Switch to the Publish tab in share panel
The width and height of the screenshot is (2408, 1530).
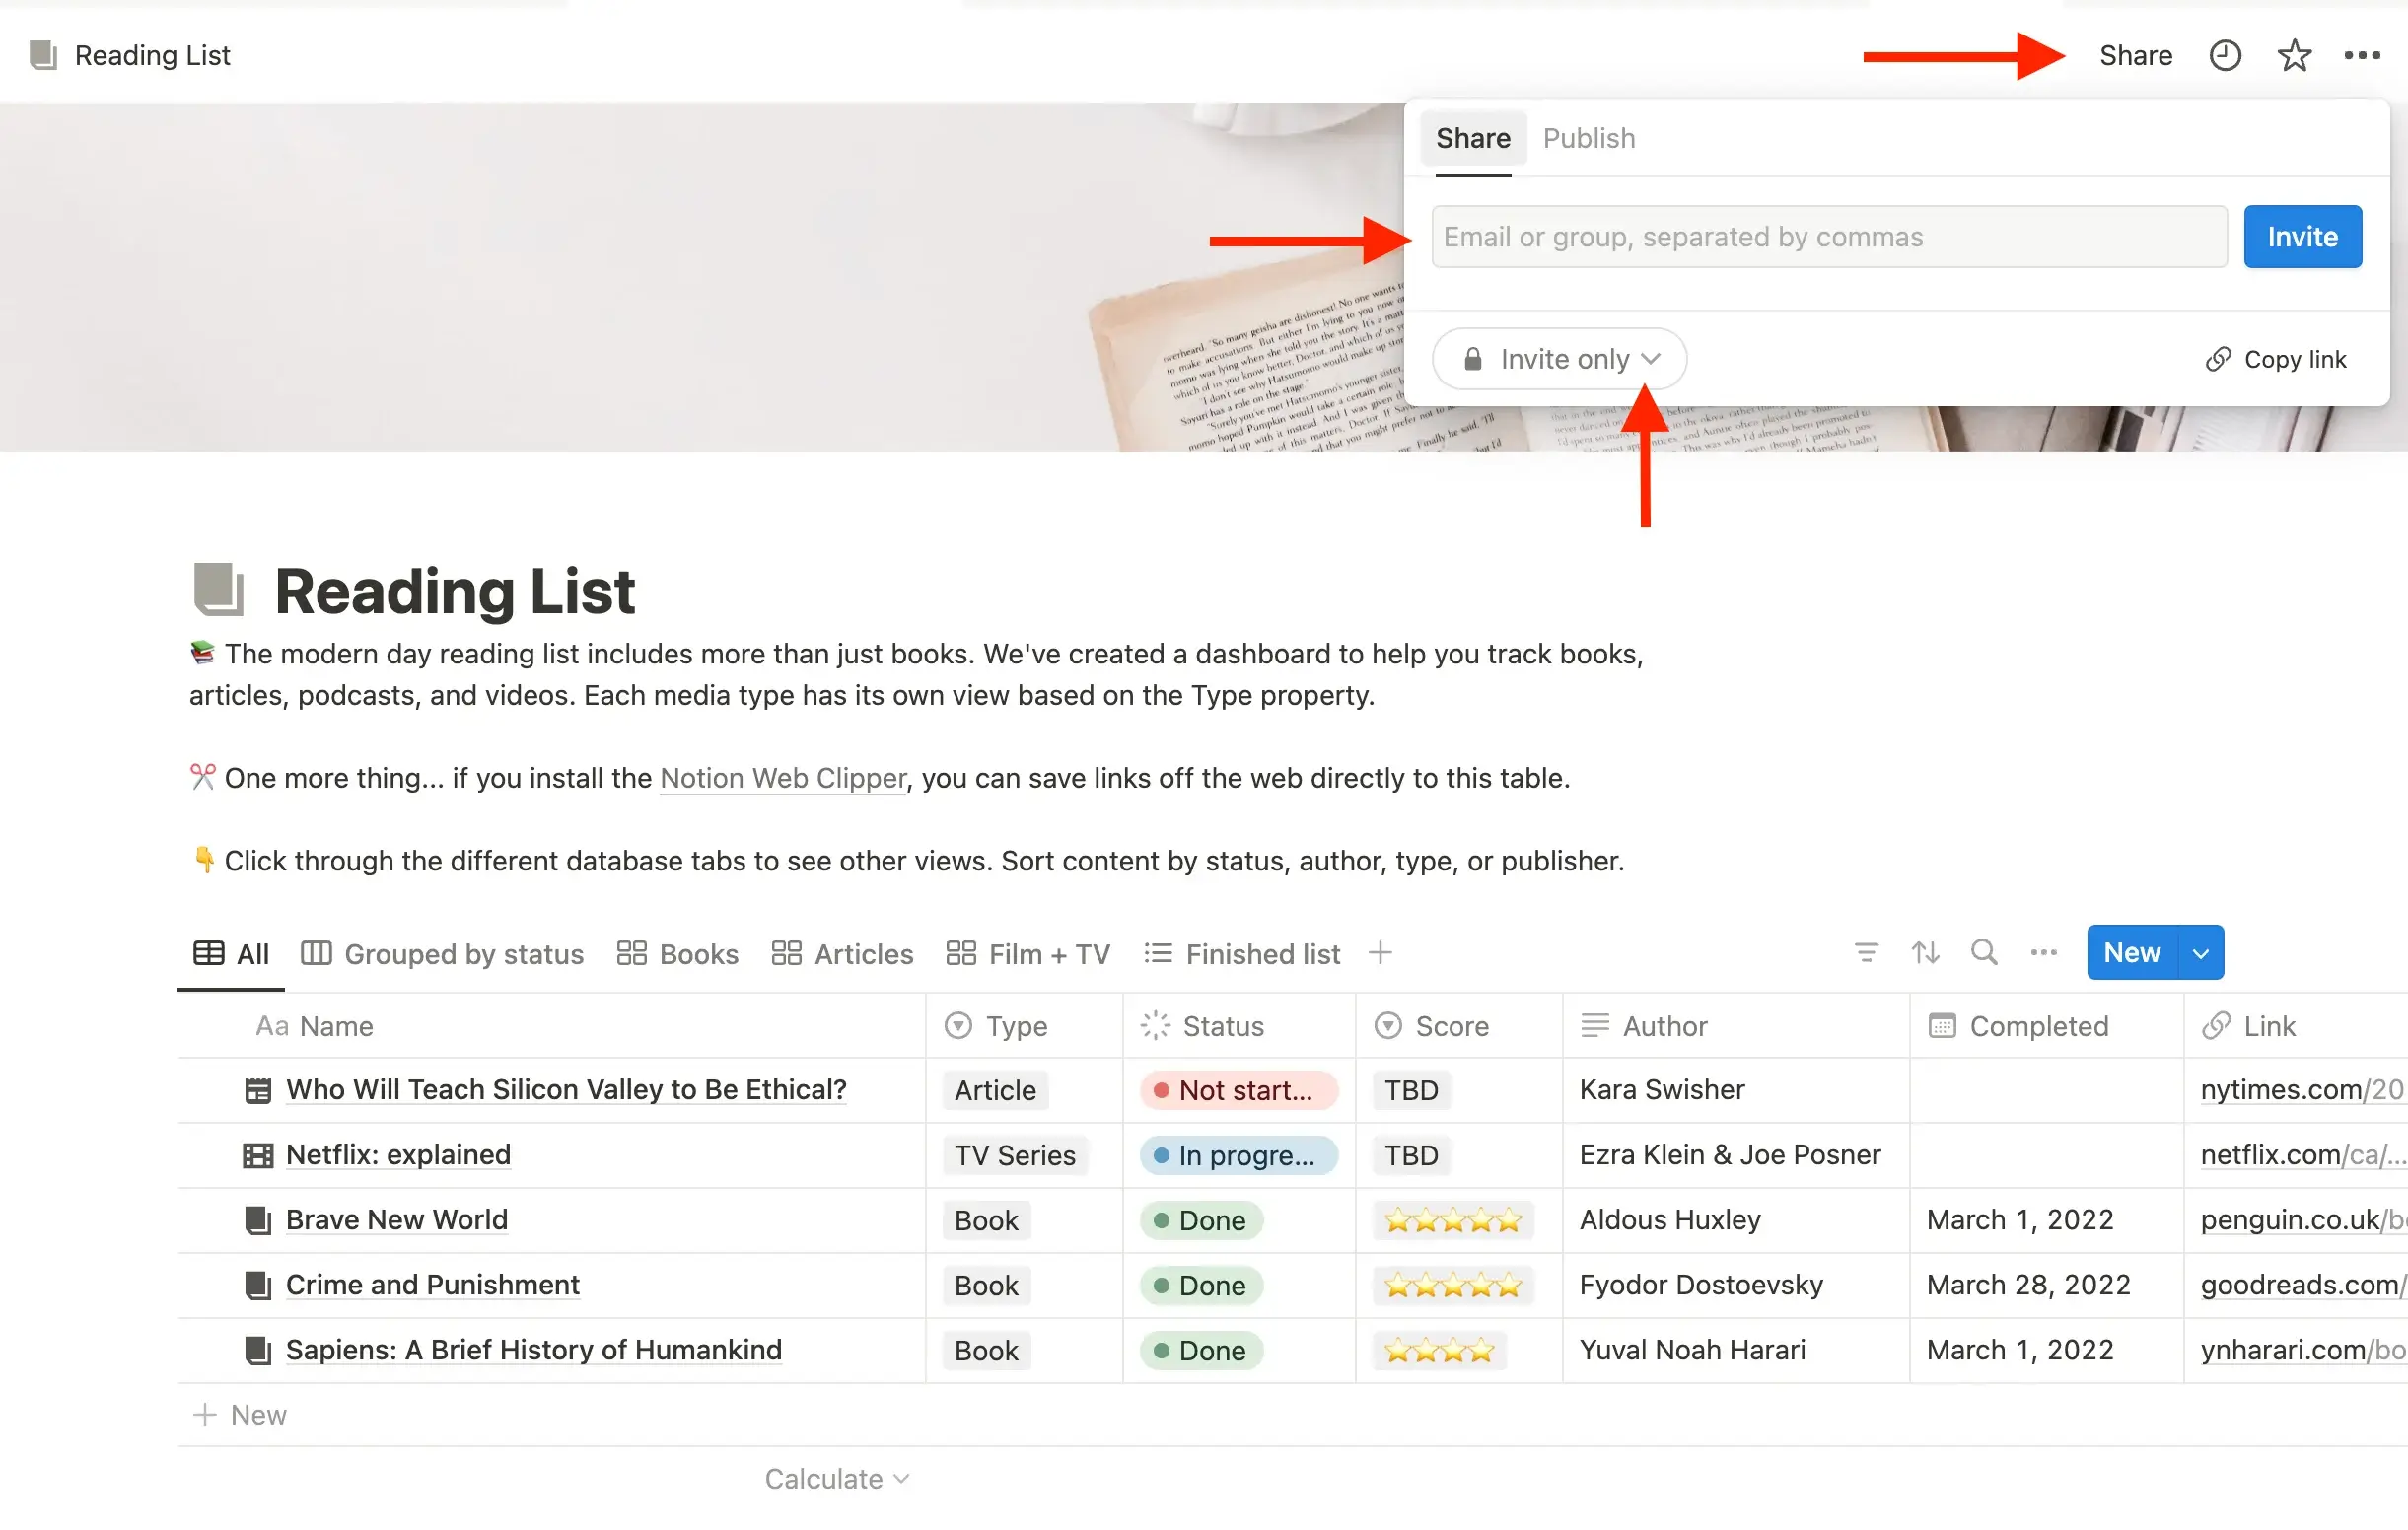click(x=1587, y=137)
